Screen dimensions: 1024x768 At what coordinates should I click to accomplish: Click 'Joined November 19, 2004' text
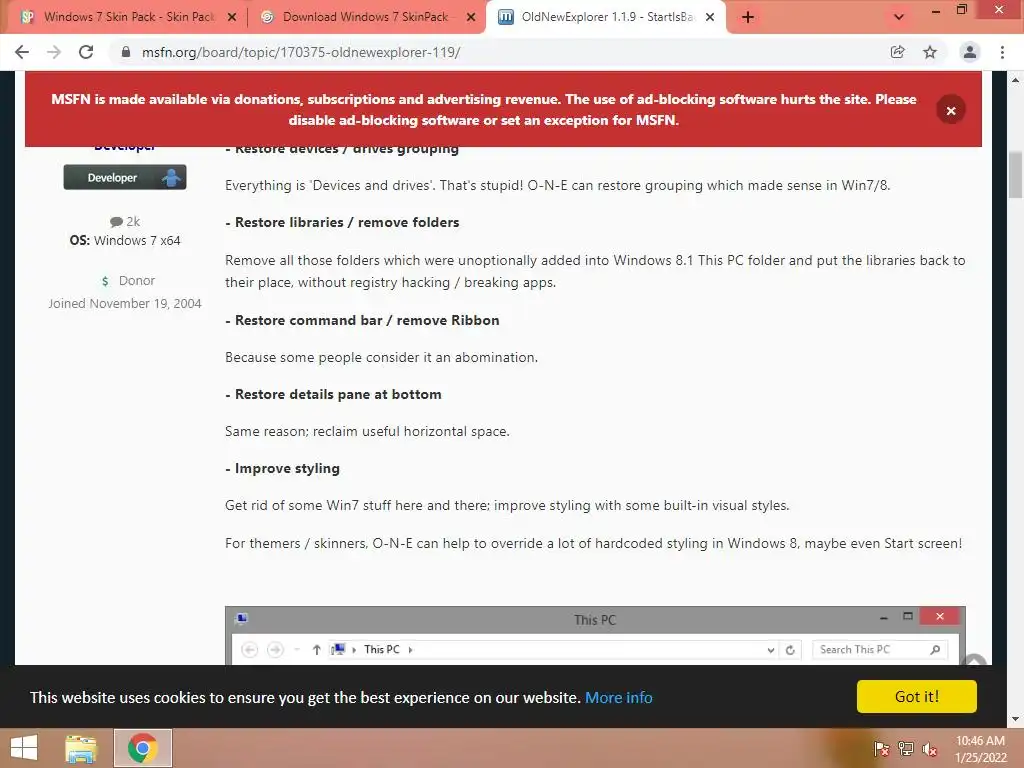click(x=125, y=304)
